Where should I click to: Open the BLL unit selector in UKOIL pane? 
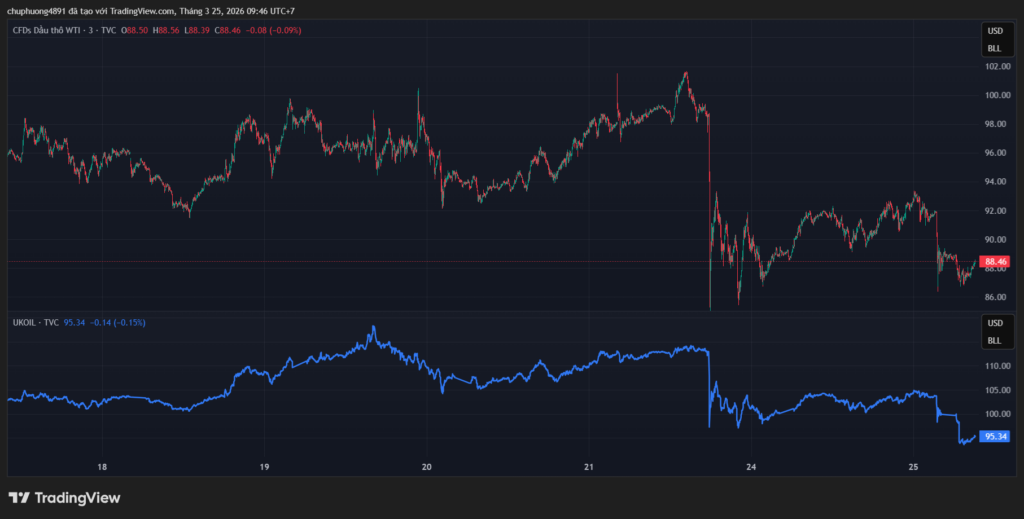[994, 341]
